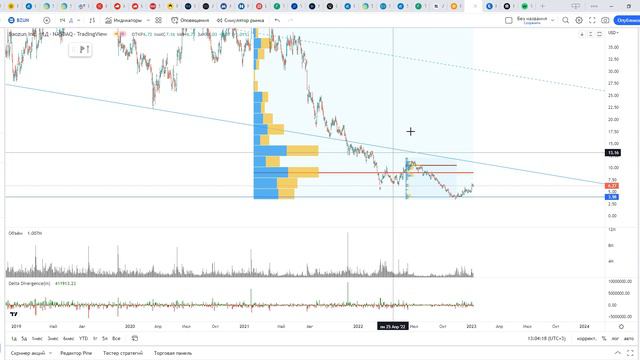Click the Baozun Inc chart title legend
The image size is (640, 360).
pyautogui.click(x=58, y=34)
